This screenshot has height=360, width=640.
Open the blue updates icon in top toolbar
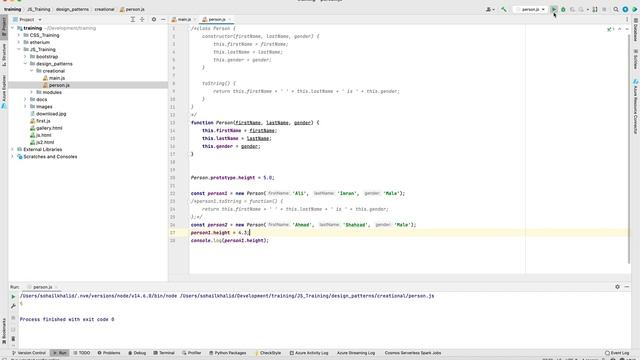click(x=625, y=9)
